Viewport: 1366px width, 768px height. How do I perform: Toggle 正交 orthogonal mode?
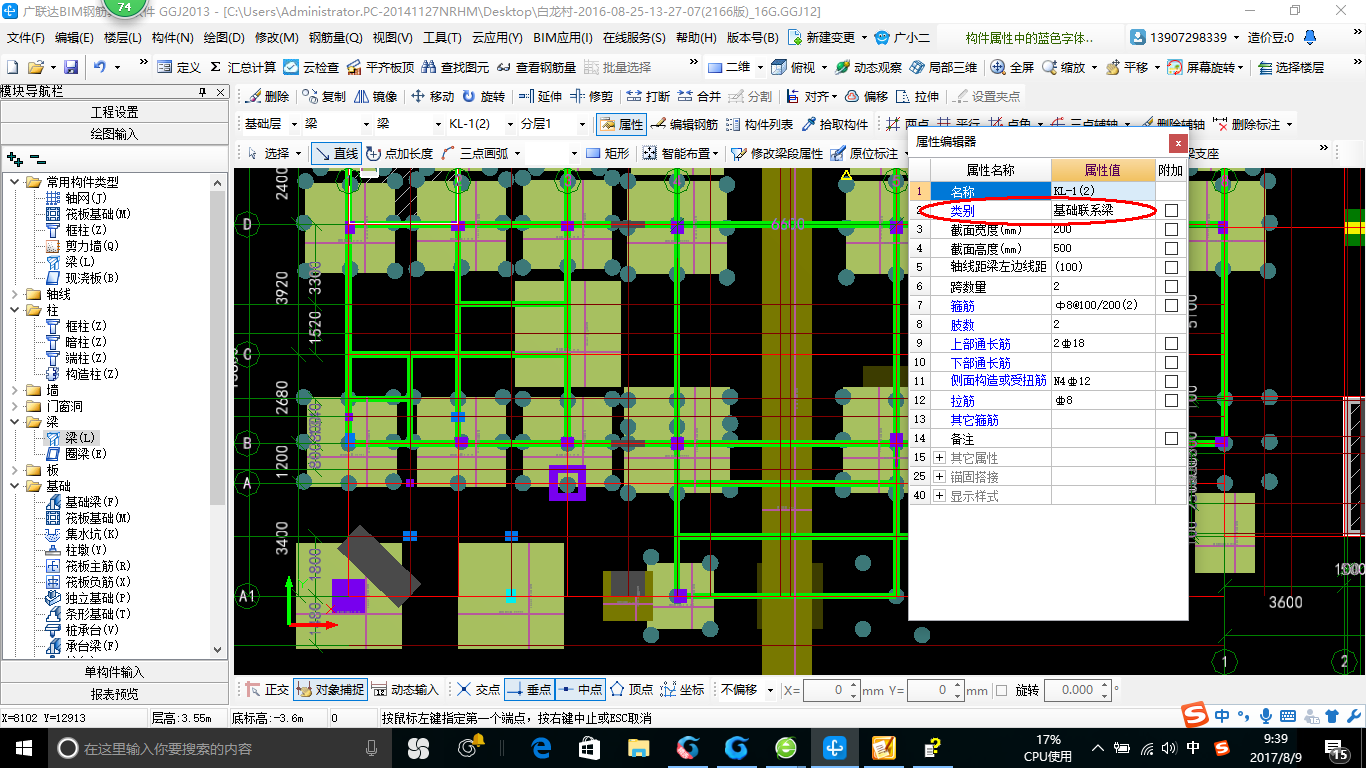(267, 690)
